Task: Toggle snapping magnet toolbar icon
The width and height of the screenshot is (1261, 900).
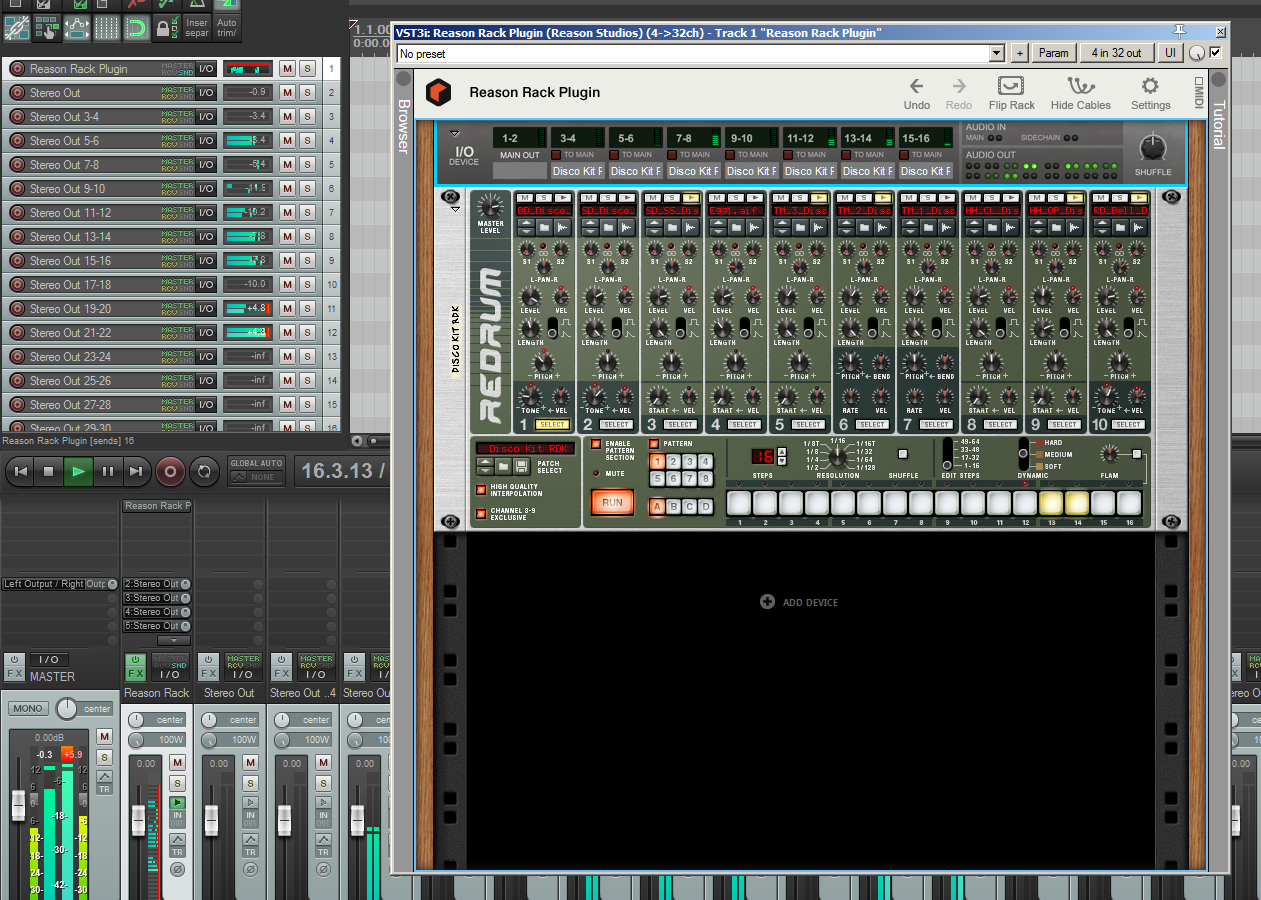Action: click(136, 28)
